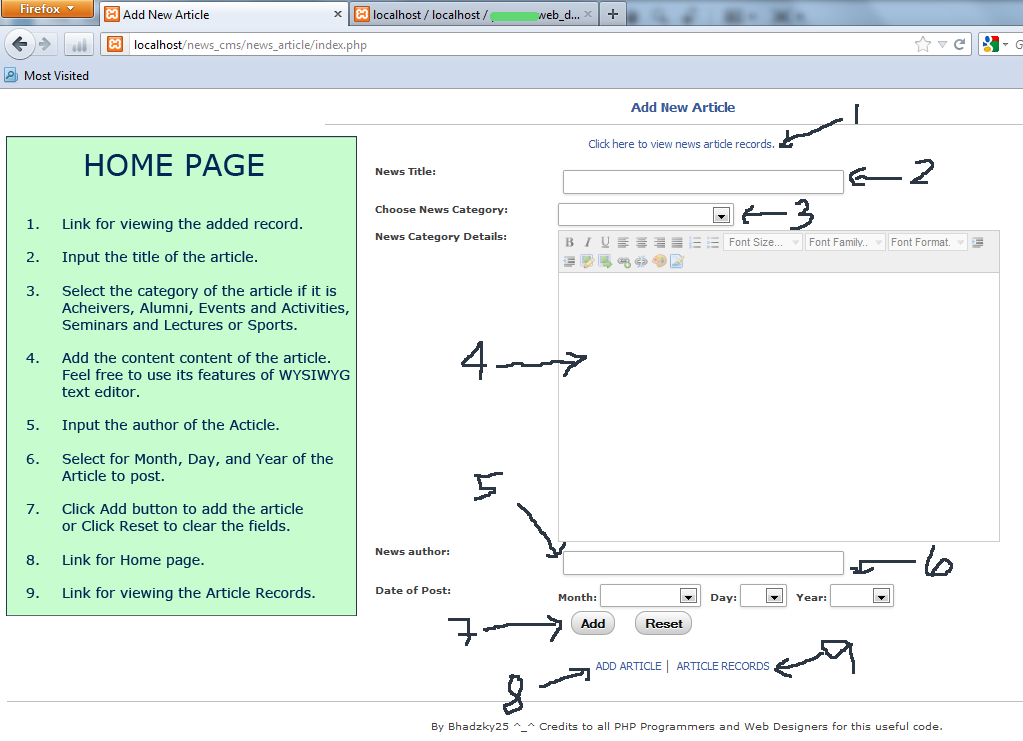Click the 'HOME PAGE' heading

coord(174,165)
